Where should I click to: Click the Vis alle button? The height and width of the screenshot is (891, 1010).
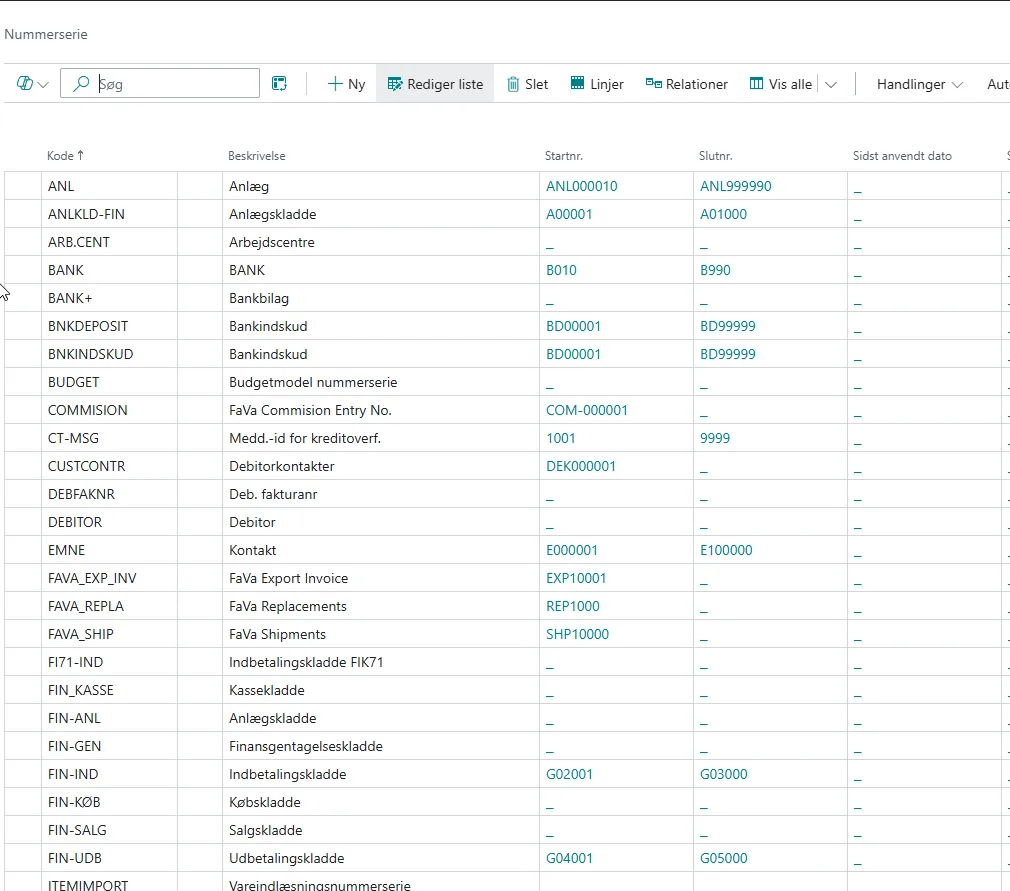tap(781, 84)
